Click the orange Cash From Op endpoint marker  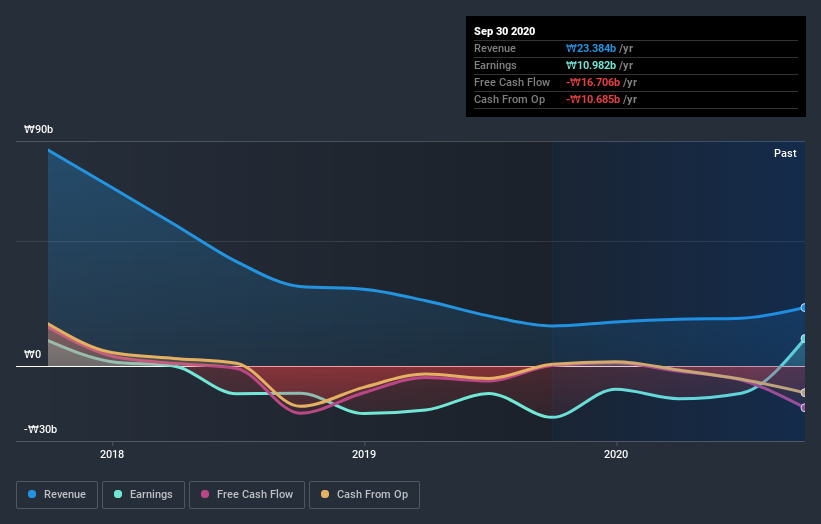pos(804,393)
